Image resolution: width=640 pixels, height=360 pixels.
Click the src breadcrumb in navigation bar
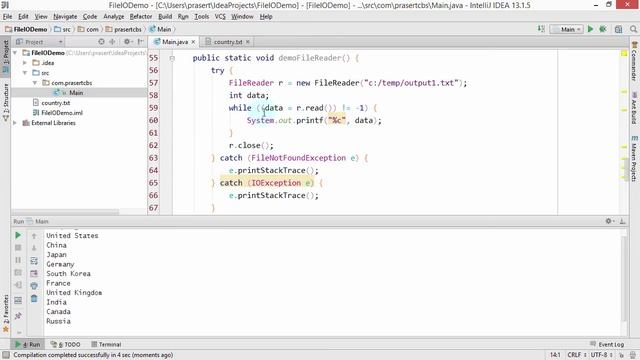click(62, 29)
